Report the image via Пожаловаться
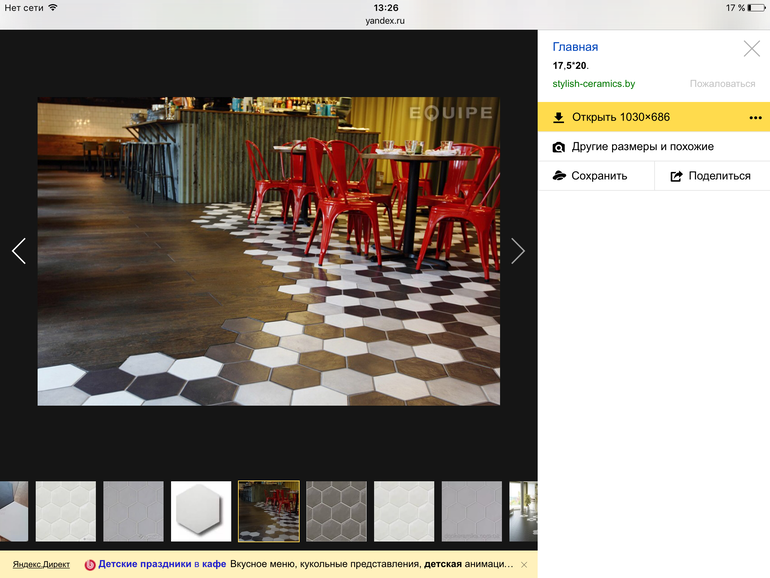The height and width of the screenshot is (578, 770). point(722,84)
